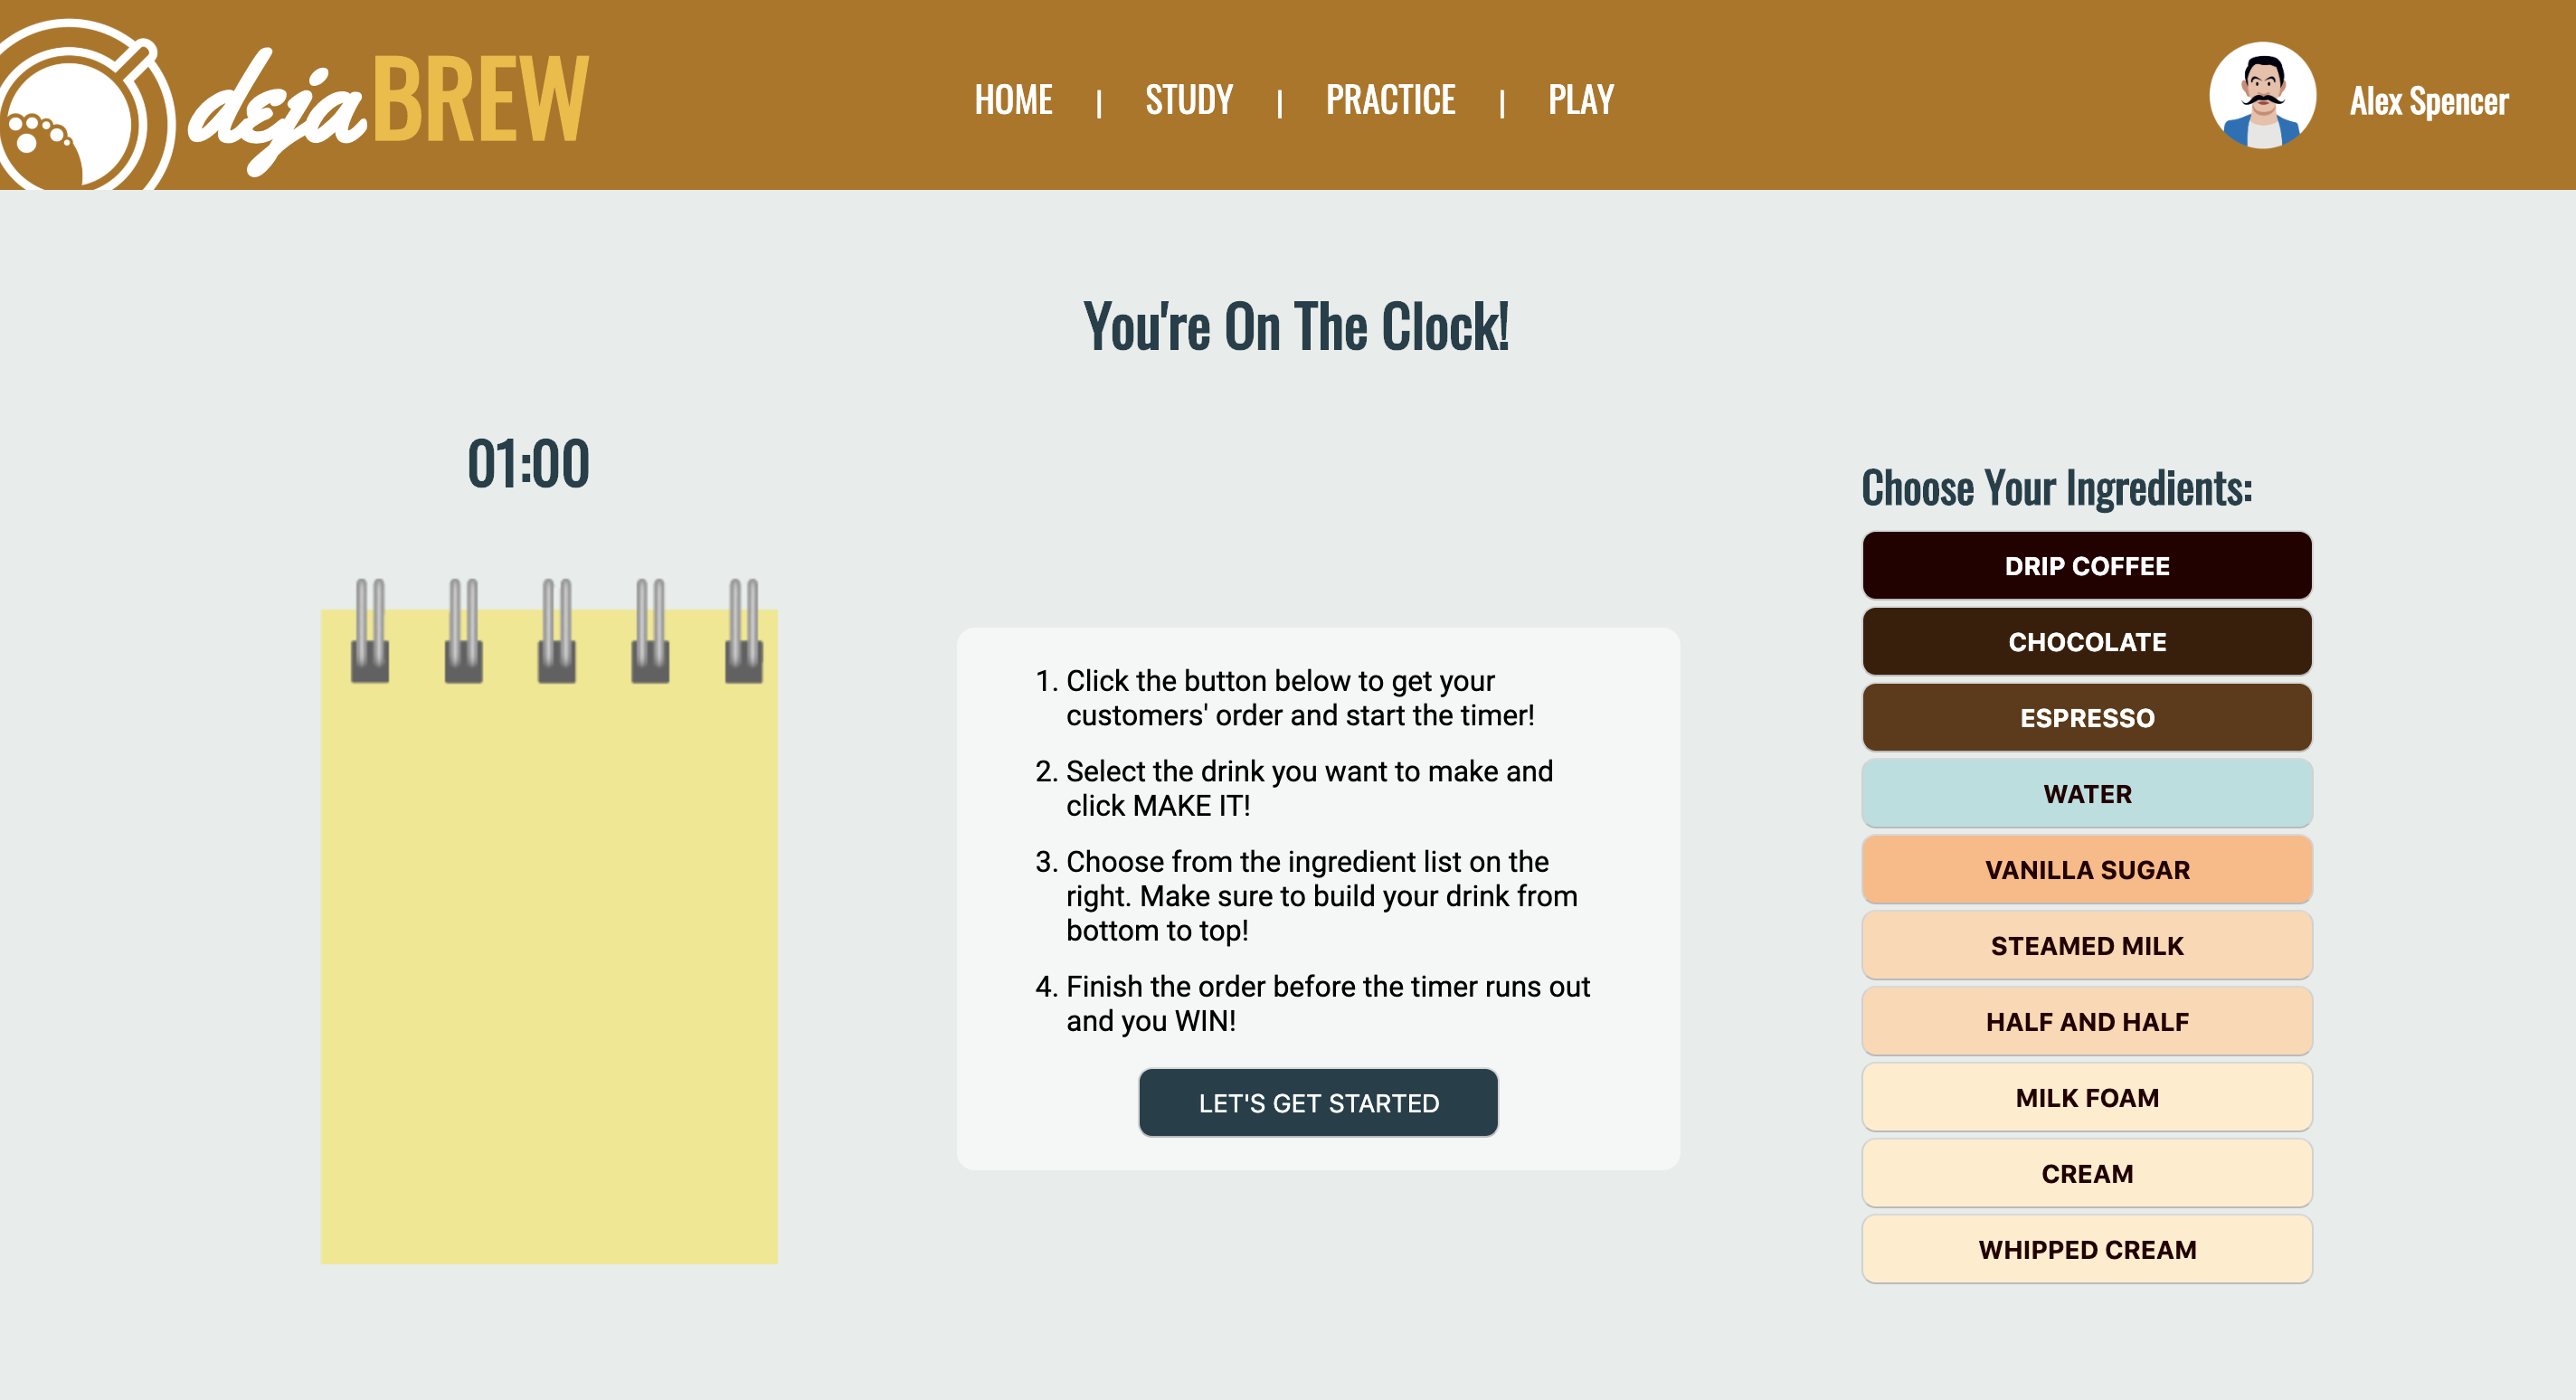Top with WHIPPED CREAM ingredient
2576x1400 pixels.
[x=2087, y=1250]
